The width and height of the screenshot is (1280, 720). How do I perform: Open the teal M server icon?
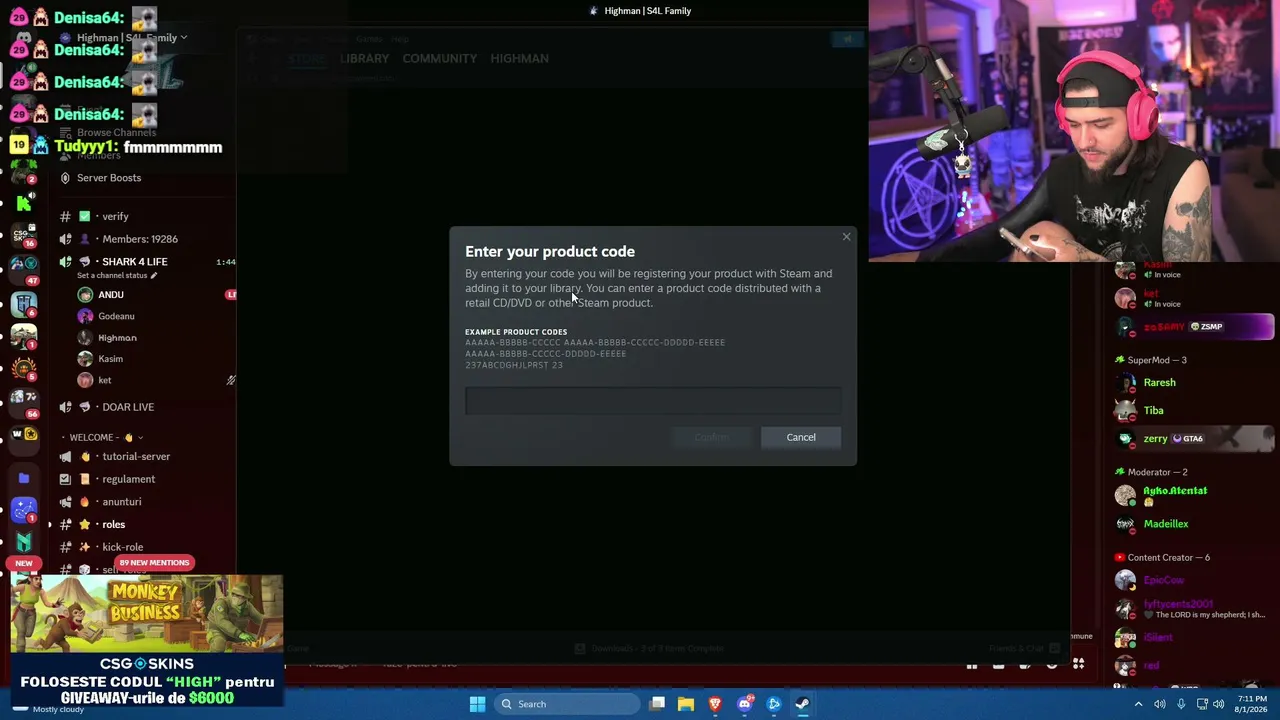pyautogui.click(x=24, y=540)
